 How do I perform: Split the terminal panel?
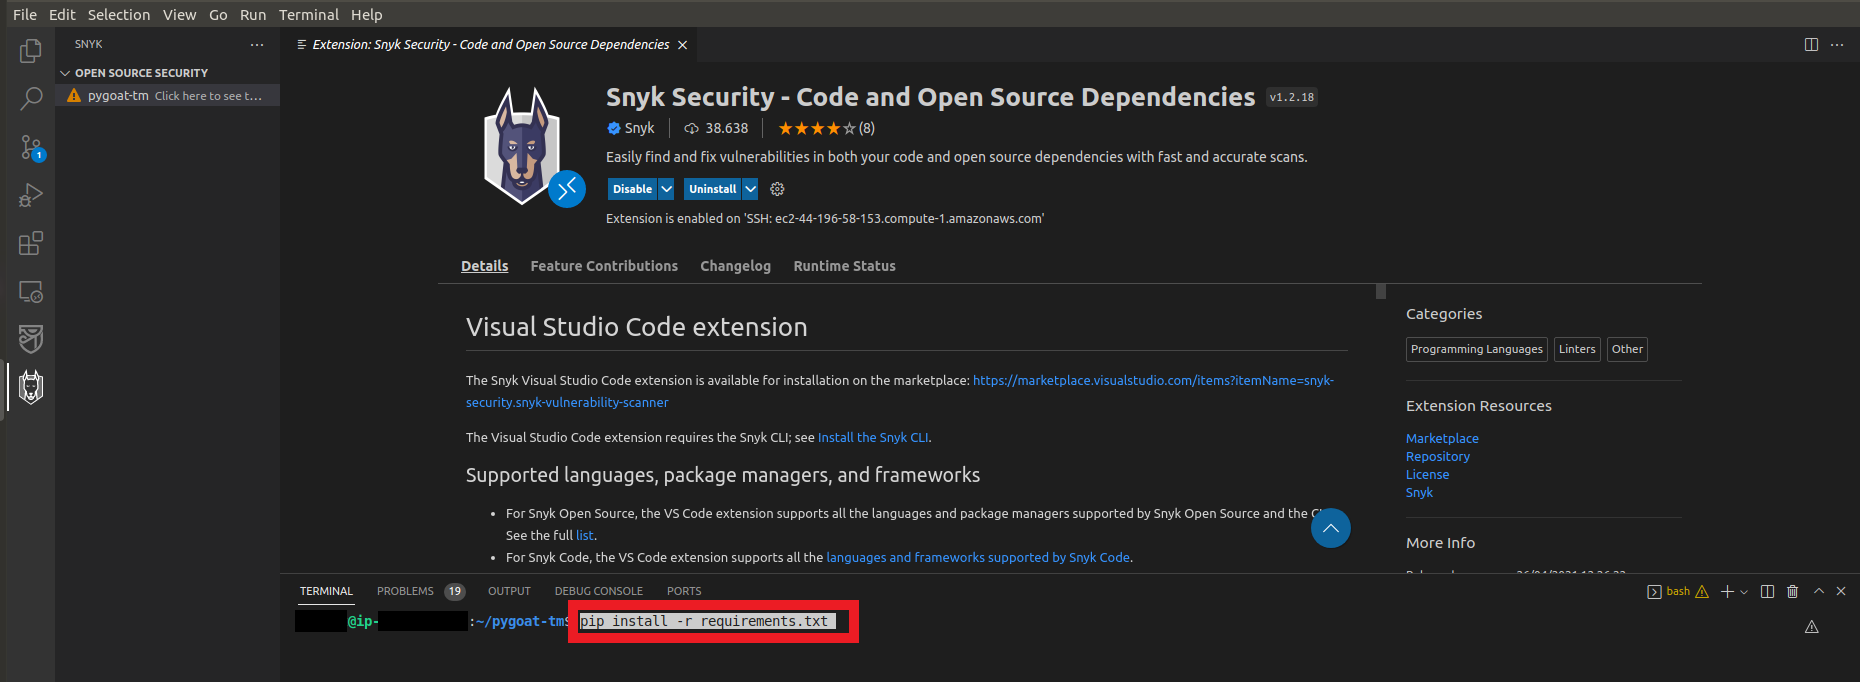click(1767, 591)
